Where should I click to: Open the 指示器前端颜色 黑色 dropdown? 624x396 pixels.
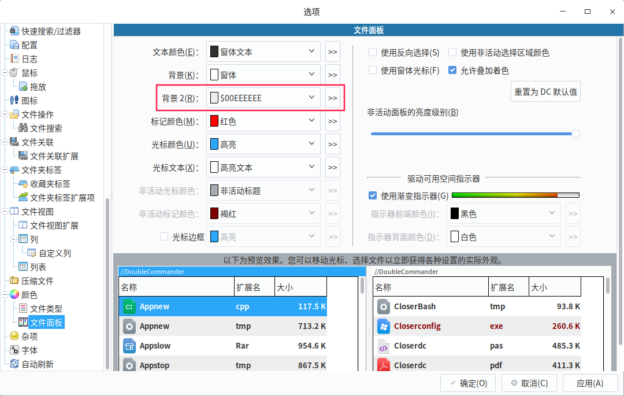(x=504, y=214)
